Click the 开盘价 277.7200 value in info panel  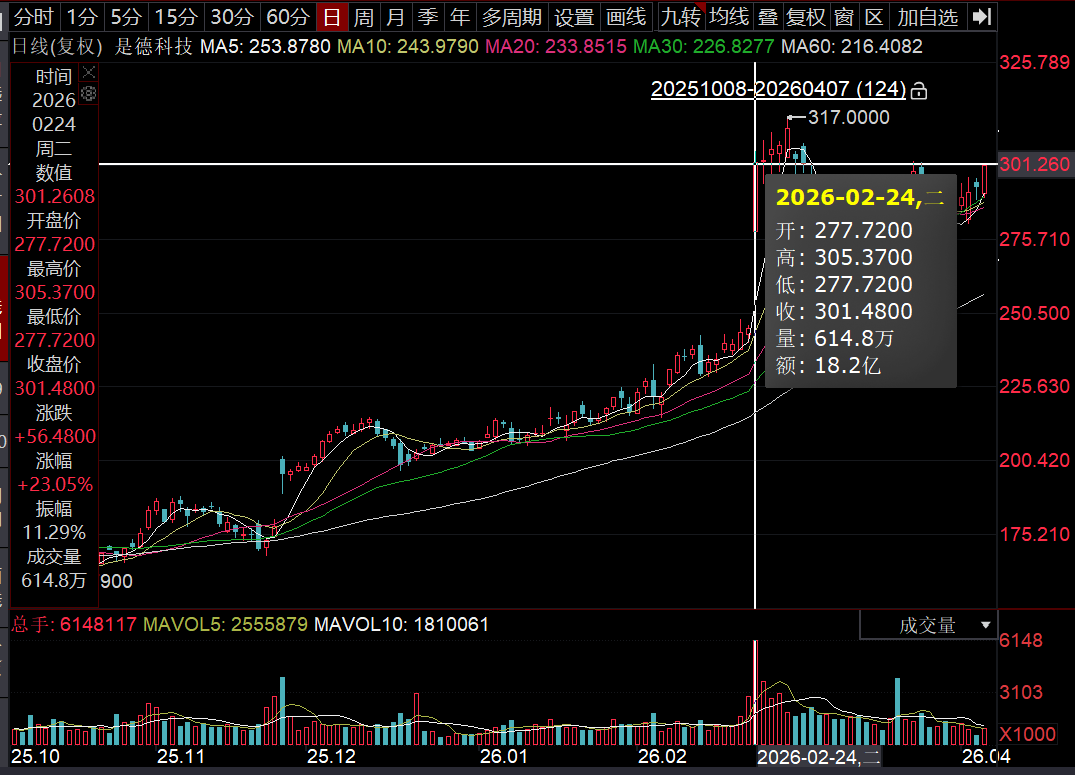pos(55,244)
